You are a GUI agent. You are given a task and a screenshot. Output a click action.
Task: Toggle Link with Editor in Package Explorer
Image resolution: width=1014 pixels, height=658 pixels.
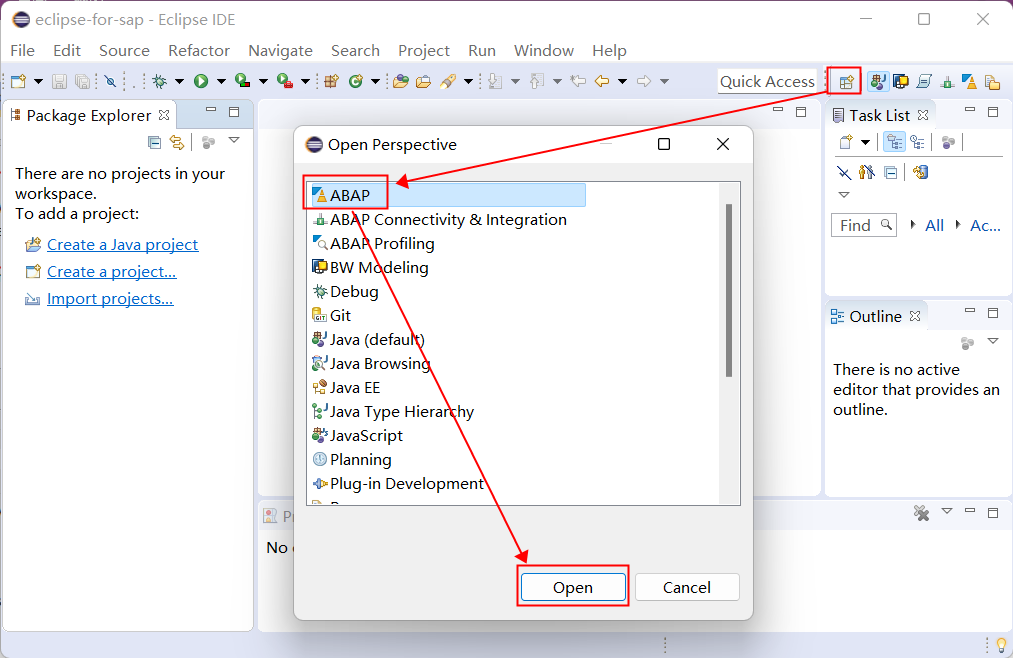[x=177, y=142]
